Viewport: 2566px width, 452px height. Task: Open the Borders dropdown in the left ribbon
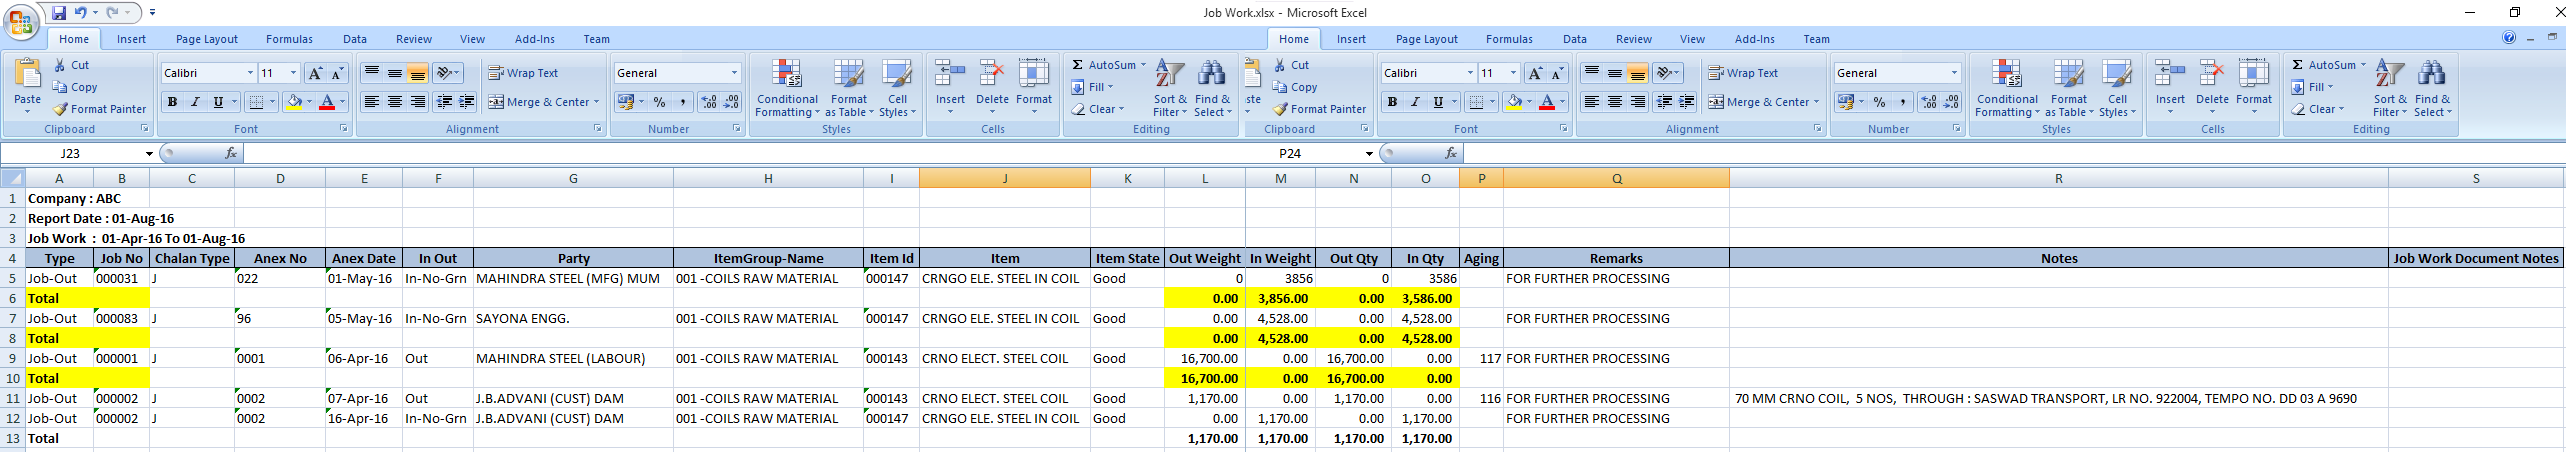point(272,102)
